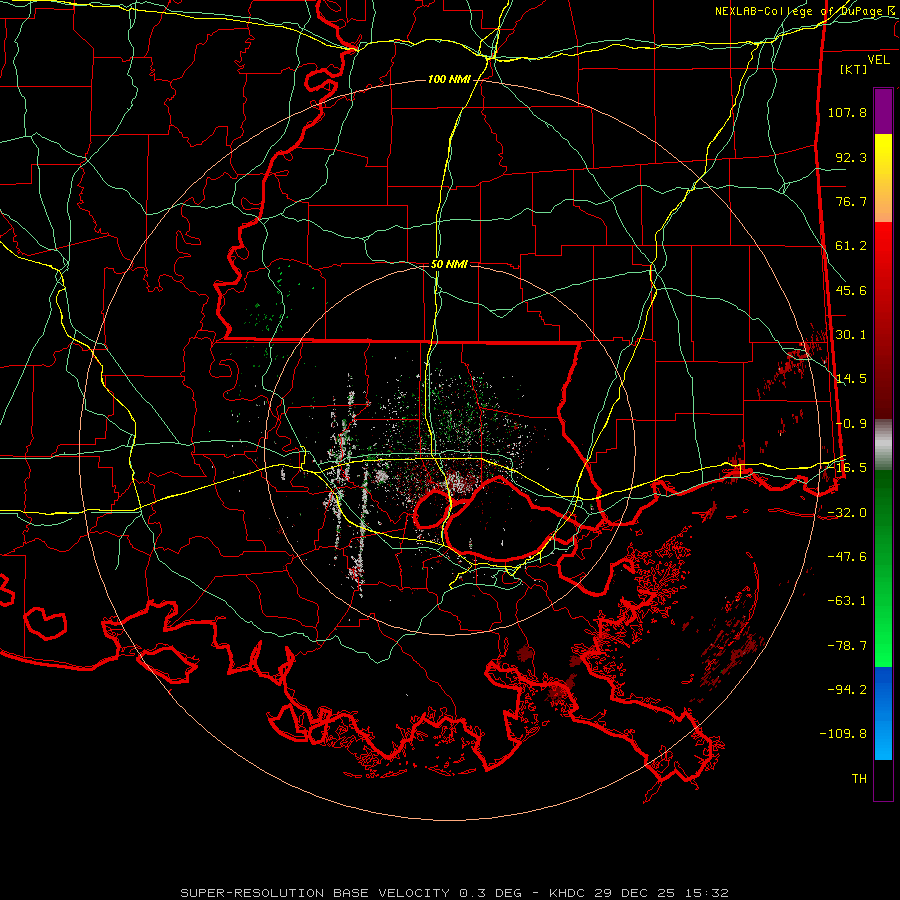
Task: Click the -78.7 velocity scale value
Action: pyautogui.click(x=847, y=646)
